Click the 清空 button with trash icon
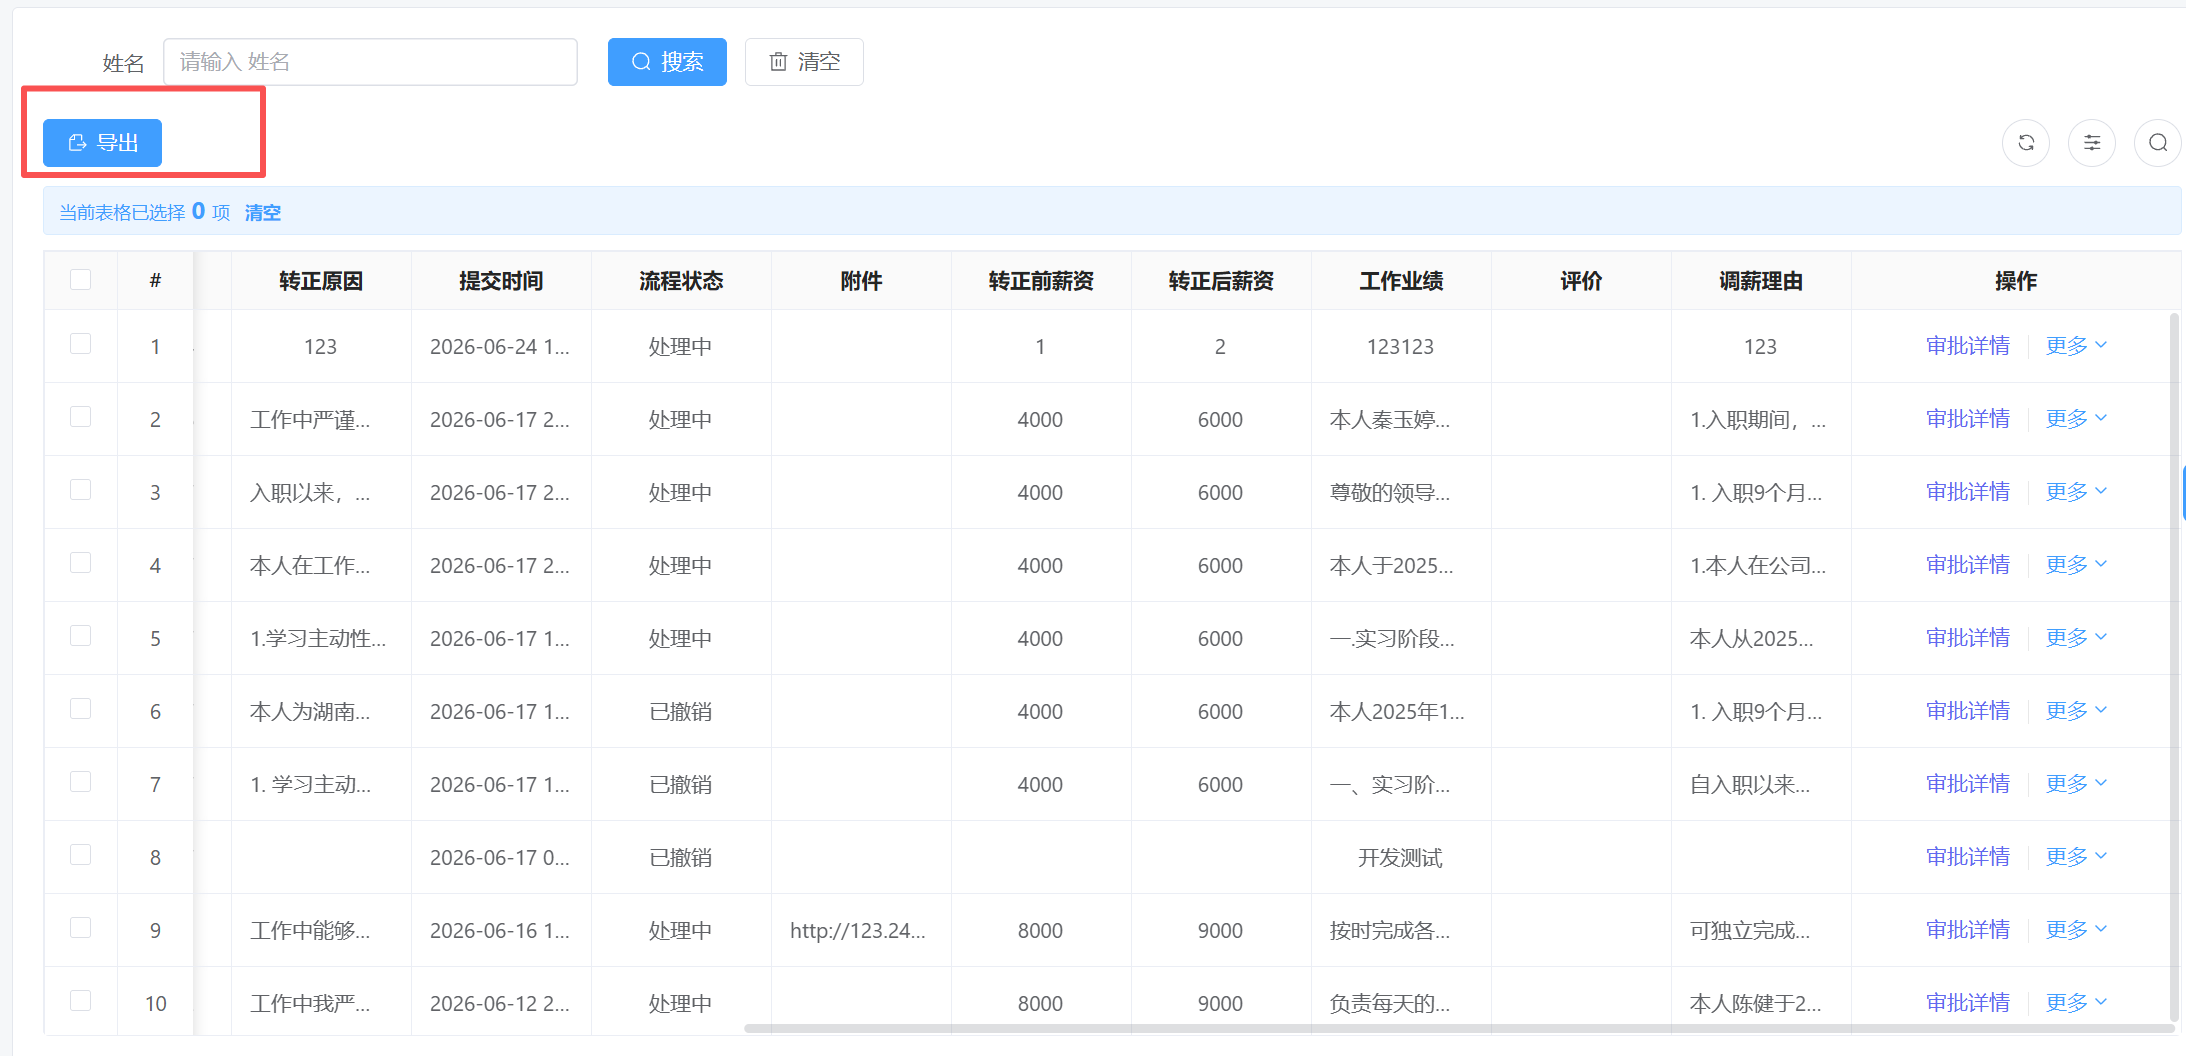This screenshot has height=1056, width=2186. click(804, 62)
